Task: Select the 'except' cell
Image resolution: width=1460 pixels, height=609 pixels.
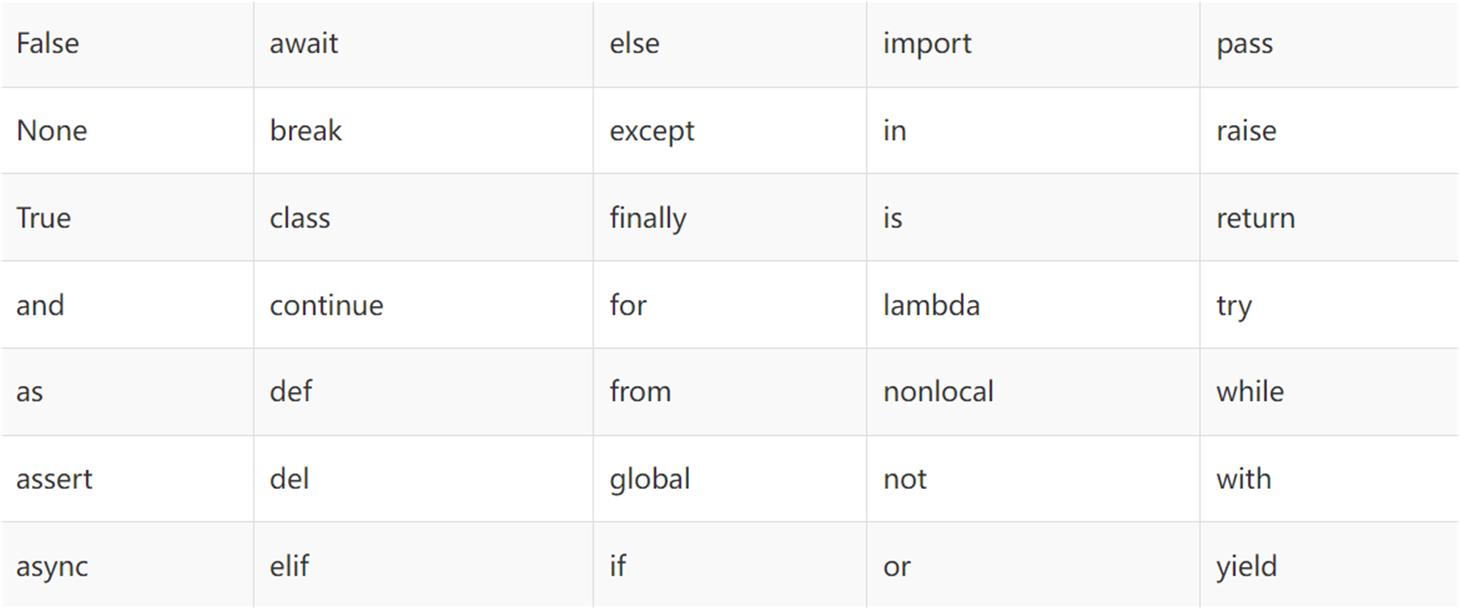Action: point(730,131)
